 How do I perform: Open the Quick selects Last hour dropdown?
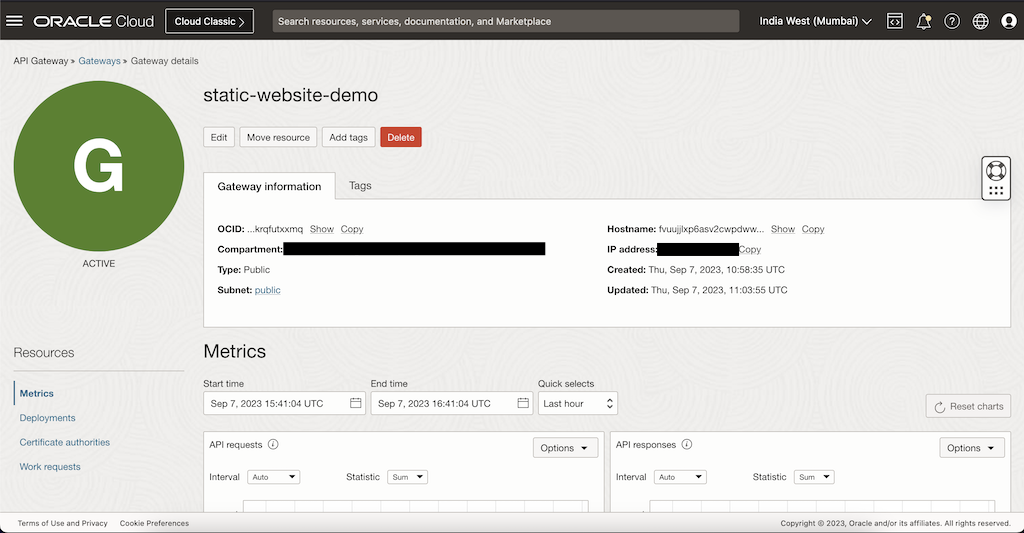click(x=577, y=403)
